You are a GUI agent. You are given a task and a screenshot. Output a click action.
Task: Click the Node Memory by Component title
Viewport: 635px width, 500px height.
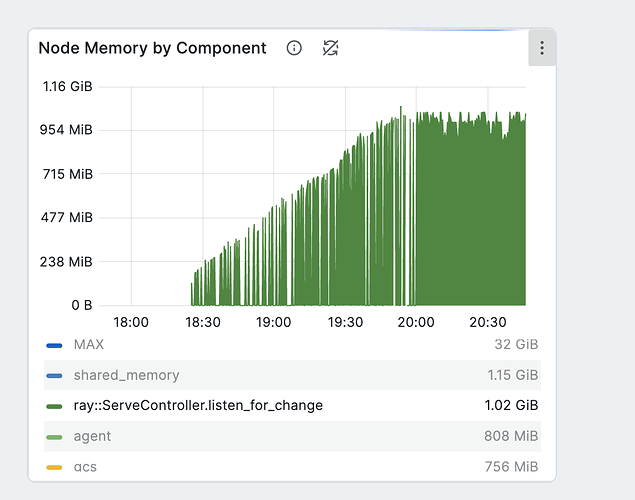point(152,48)
